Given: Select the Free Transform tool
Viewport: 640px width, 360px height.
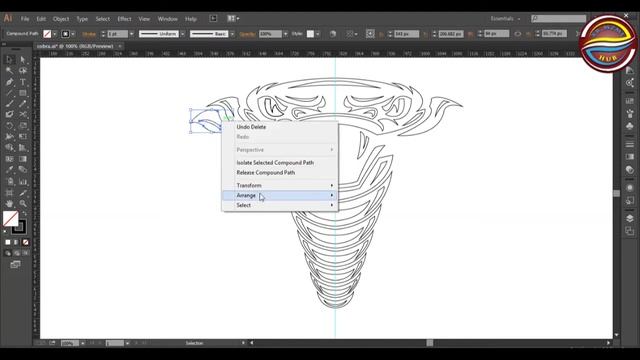Looking at the screenshot, I should coord(23,137).
